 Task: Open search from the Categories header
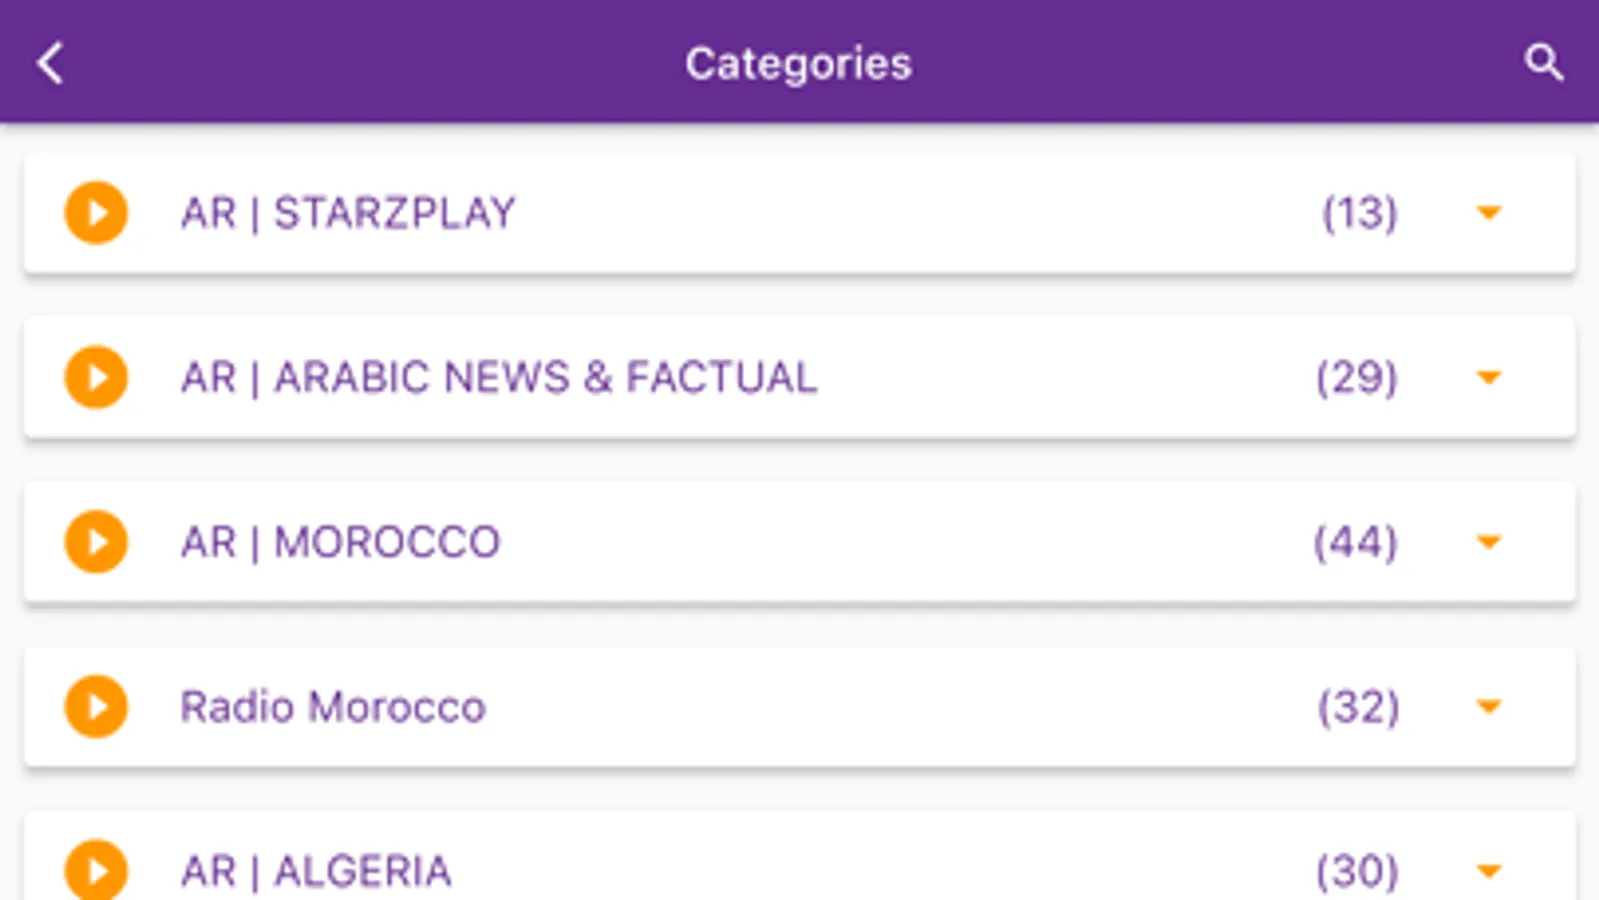[1543, 63]
